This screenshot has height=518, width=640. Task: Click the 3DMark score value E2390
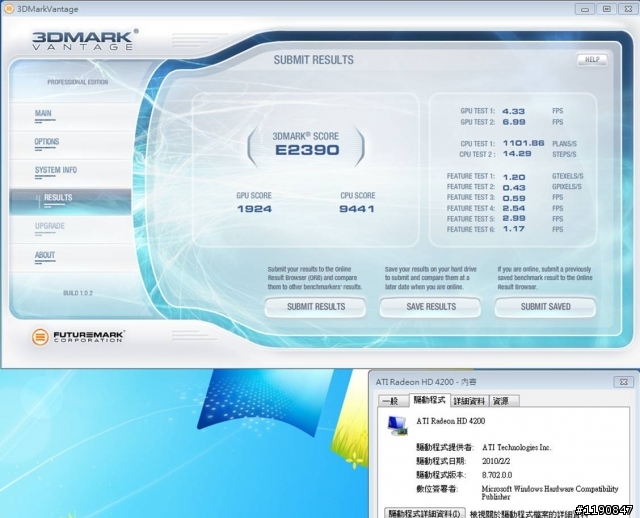tap(307, 150)
